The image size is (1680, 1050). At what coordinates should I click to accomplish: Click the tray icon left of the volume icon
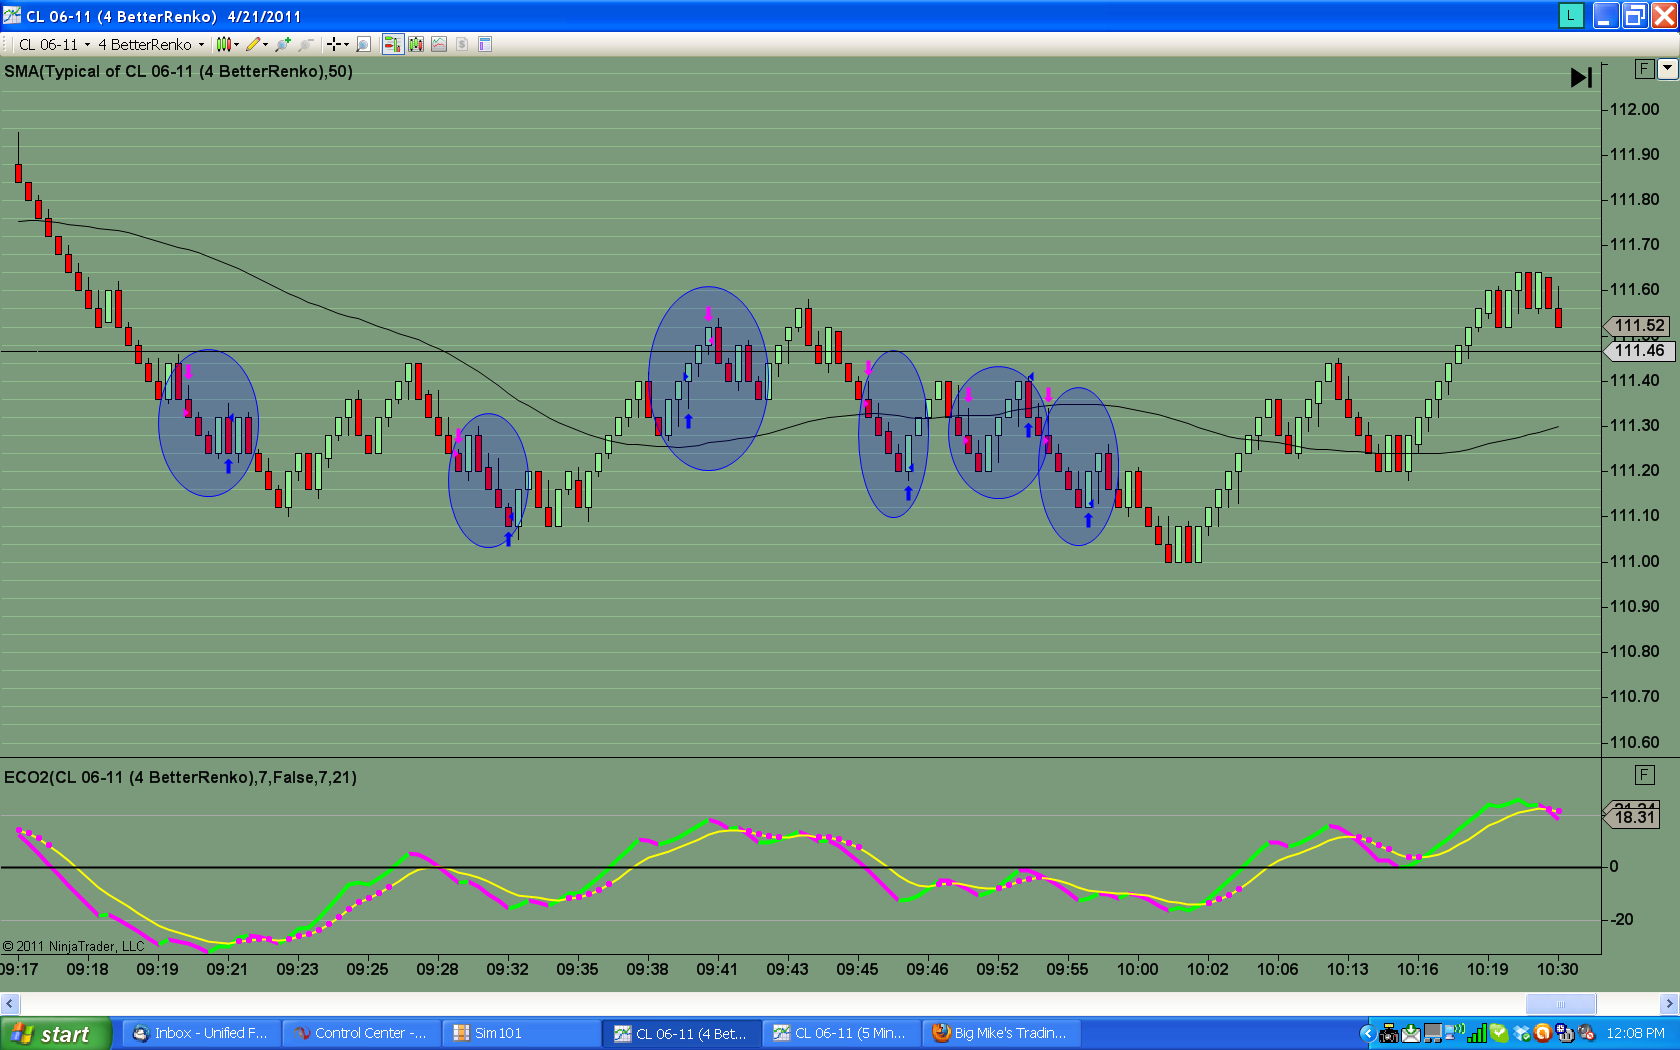click(x=1565, y=1034)
